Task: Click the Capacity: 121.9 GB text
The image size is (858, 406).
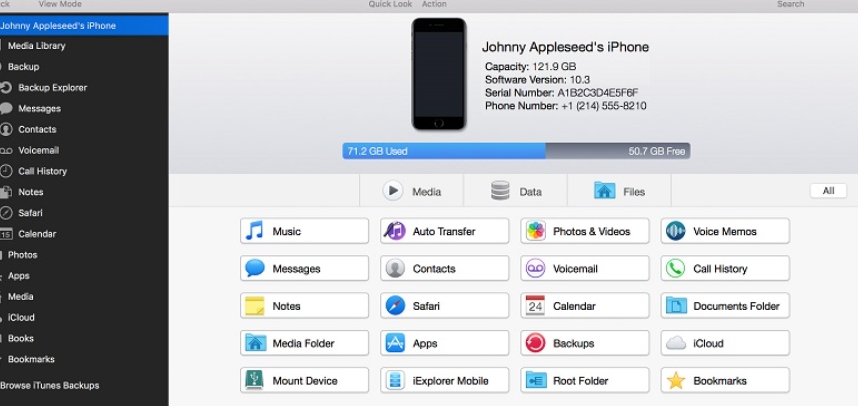Action: pyautogui.click(x=530, y=67)
